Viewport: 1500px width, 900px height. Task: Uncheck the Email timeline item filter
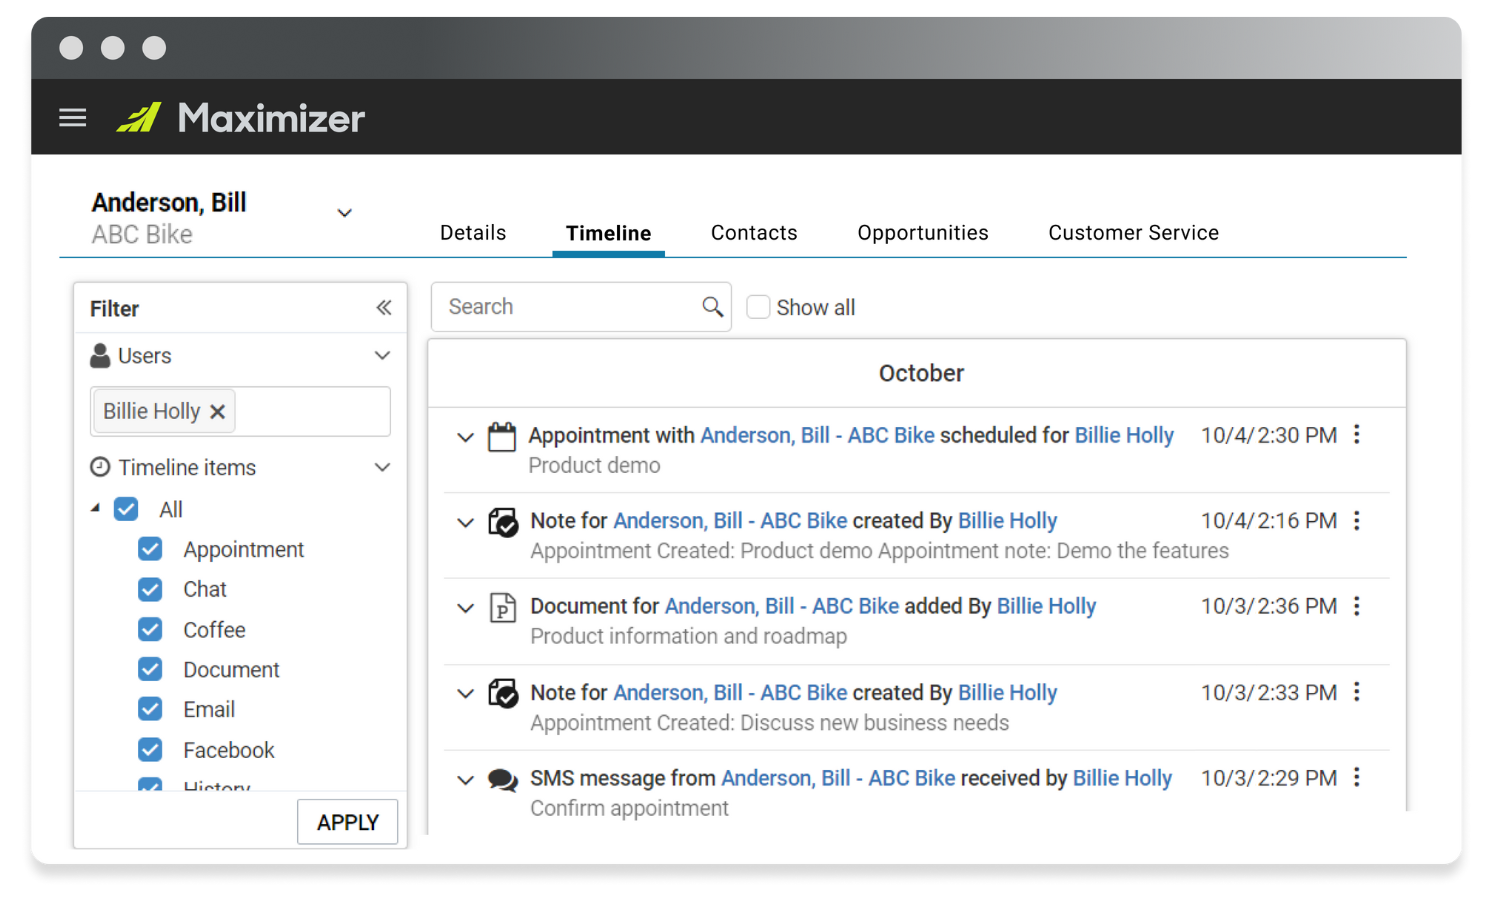click(151, 710)
